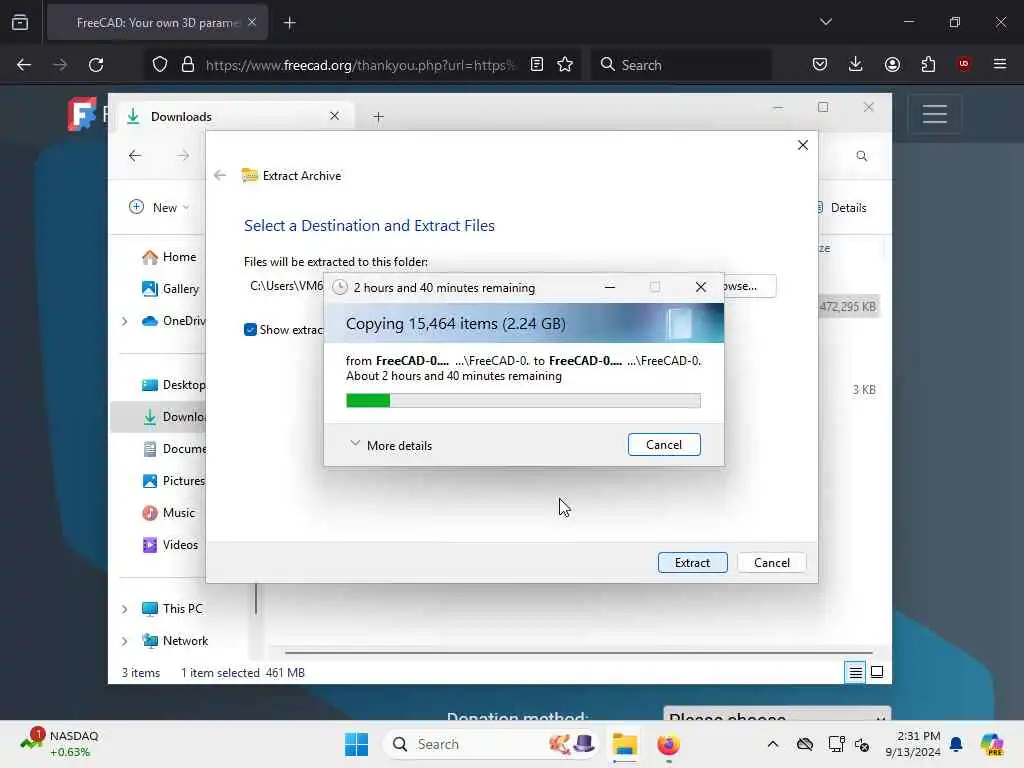The width and height of the screenshot is (1024, 768).
Task: Click the Extract button
Action: pos(692,562)
